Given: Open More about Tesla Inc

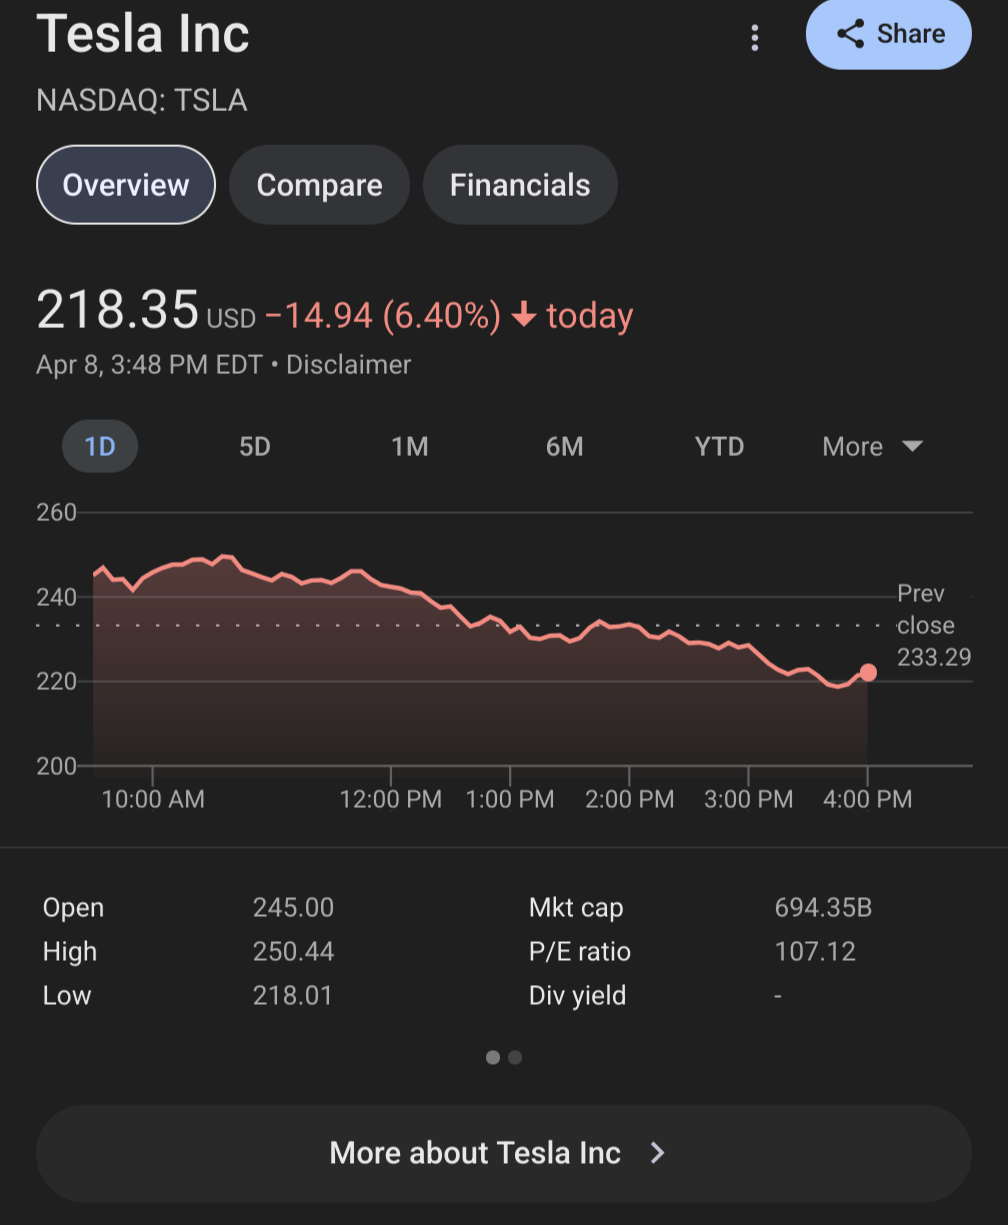Looking at the screenshot, I should [504, 1153].
